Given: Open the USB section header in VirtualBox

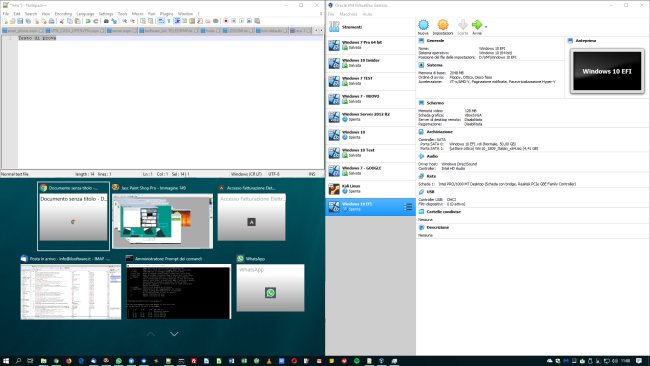Looking at the screenshot, I should tap(431, 192).
